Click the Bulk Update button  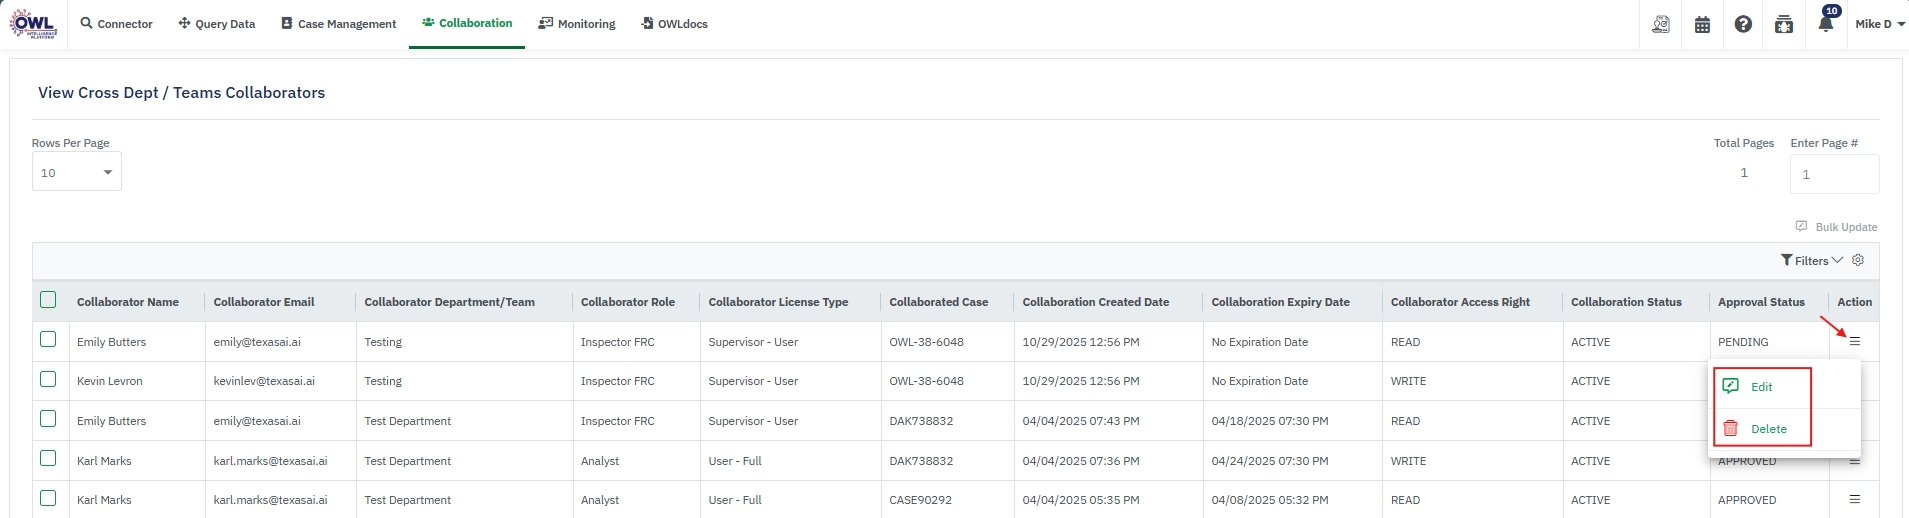[x=1837, y=227]
